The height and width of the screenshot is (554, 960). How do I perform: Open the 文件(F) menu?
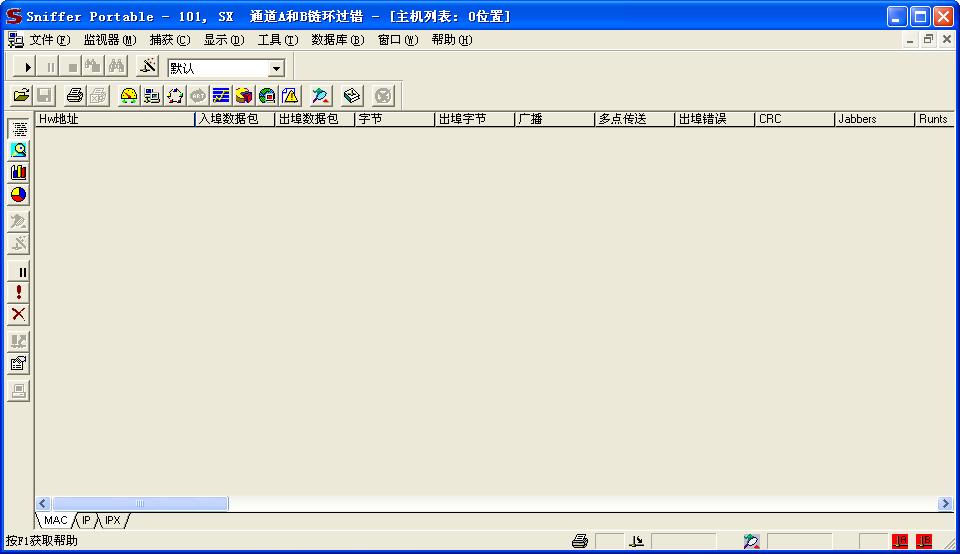click(x=50, y=40)
